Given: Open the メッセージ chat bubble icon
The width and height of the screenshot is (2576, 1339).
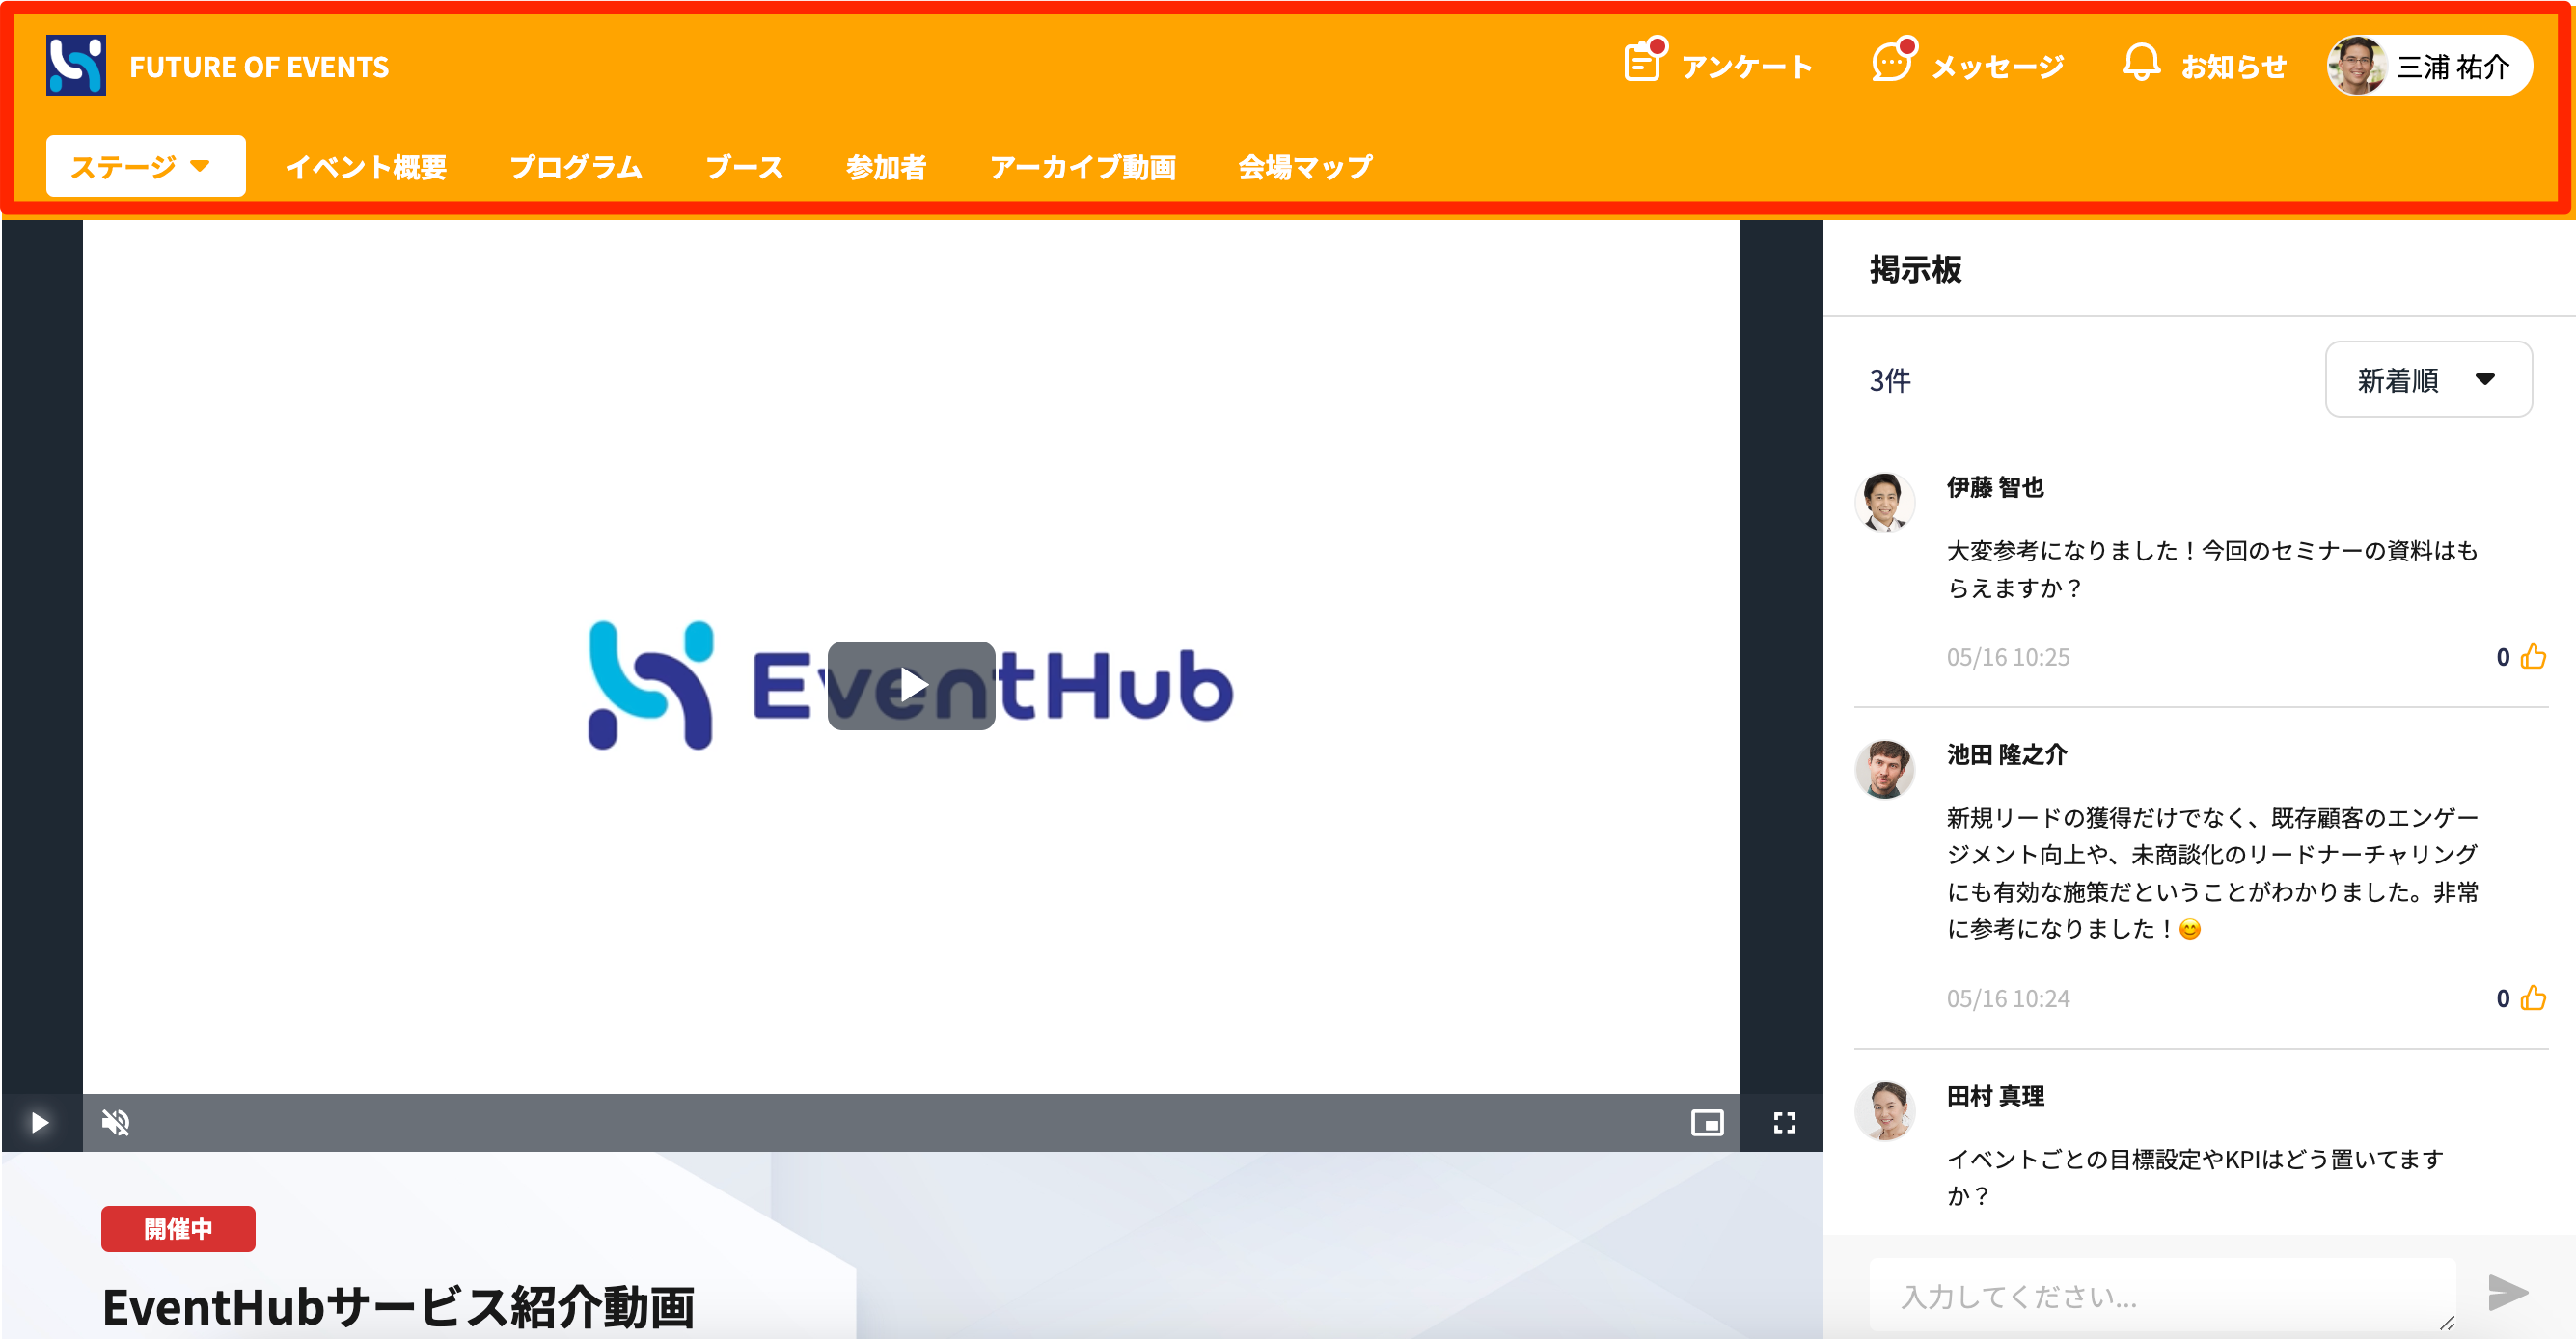Looking at the screenshot, I should point(1893,61).
